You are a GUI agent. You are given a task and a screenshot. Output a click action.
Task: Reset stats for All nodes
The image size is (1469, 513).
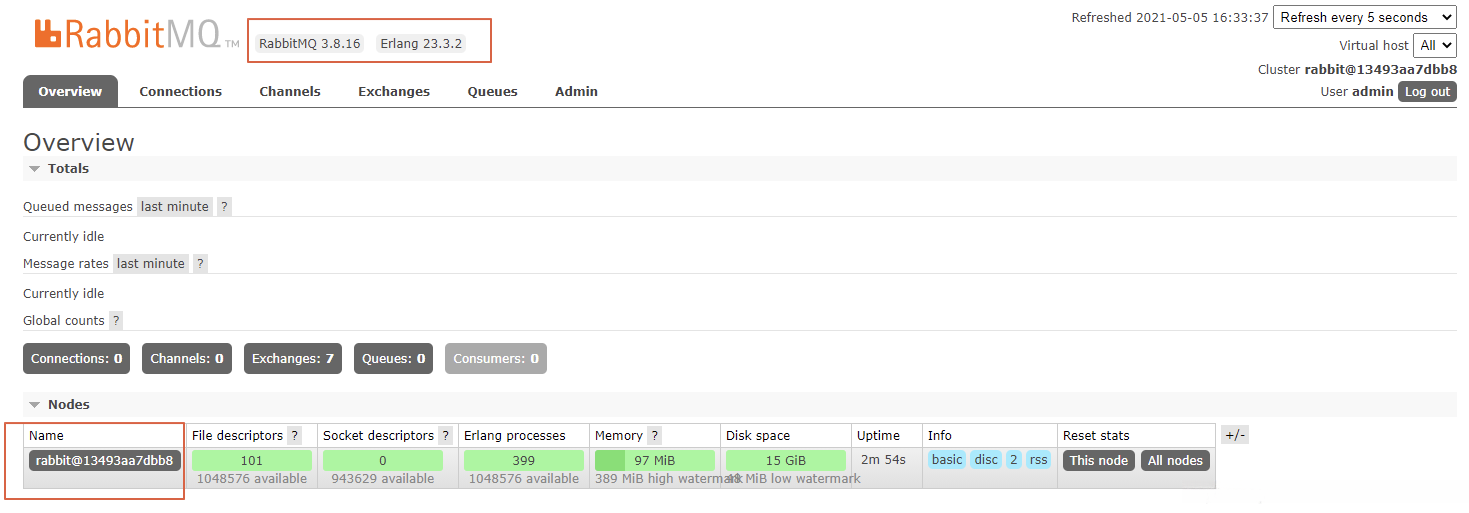(1175, 461)
